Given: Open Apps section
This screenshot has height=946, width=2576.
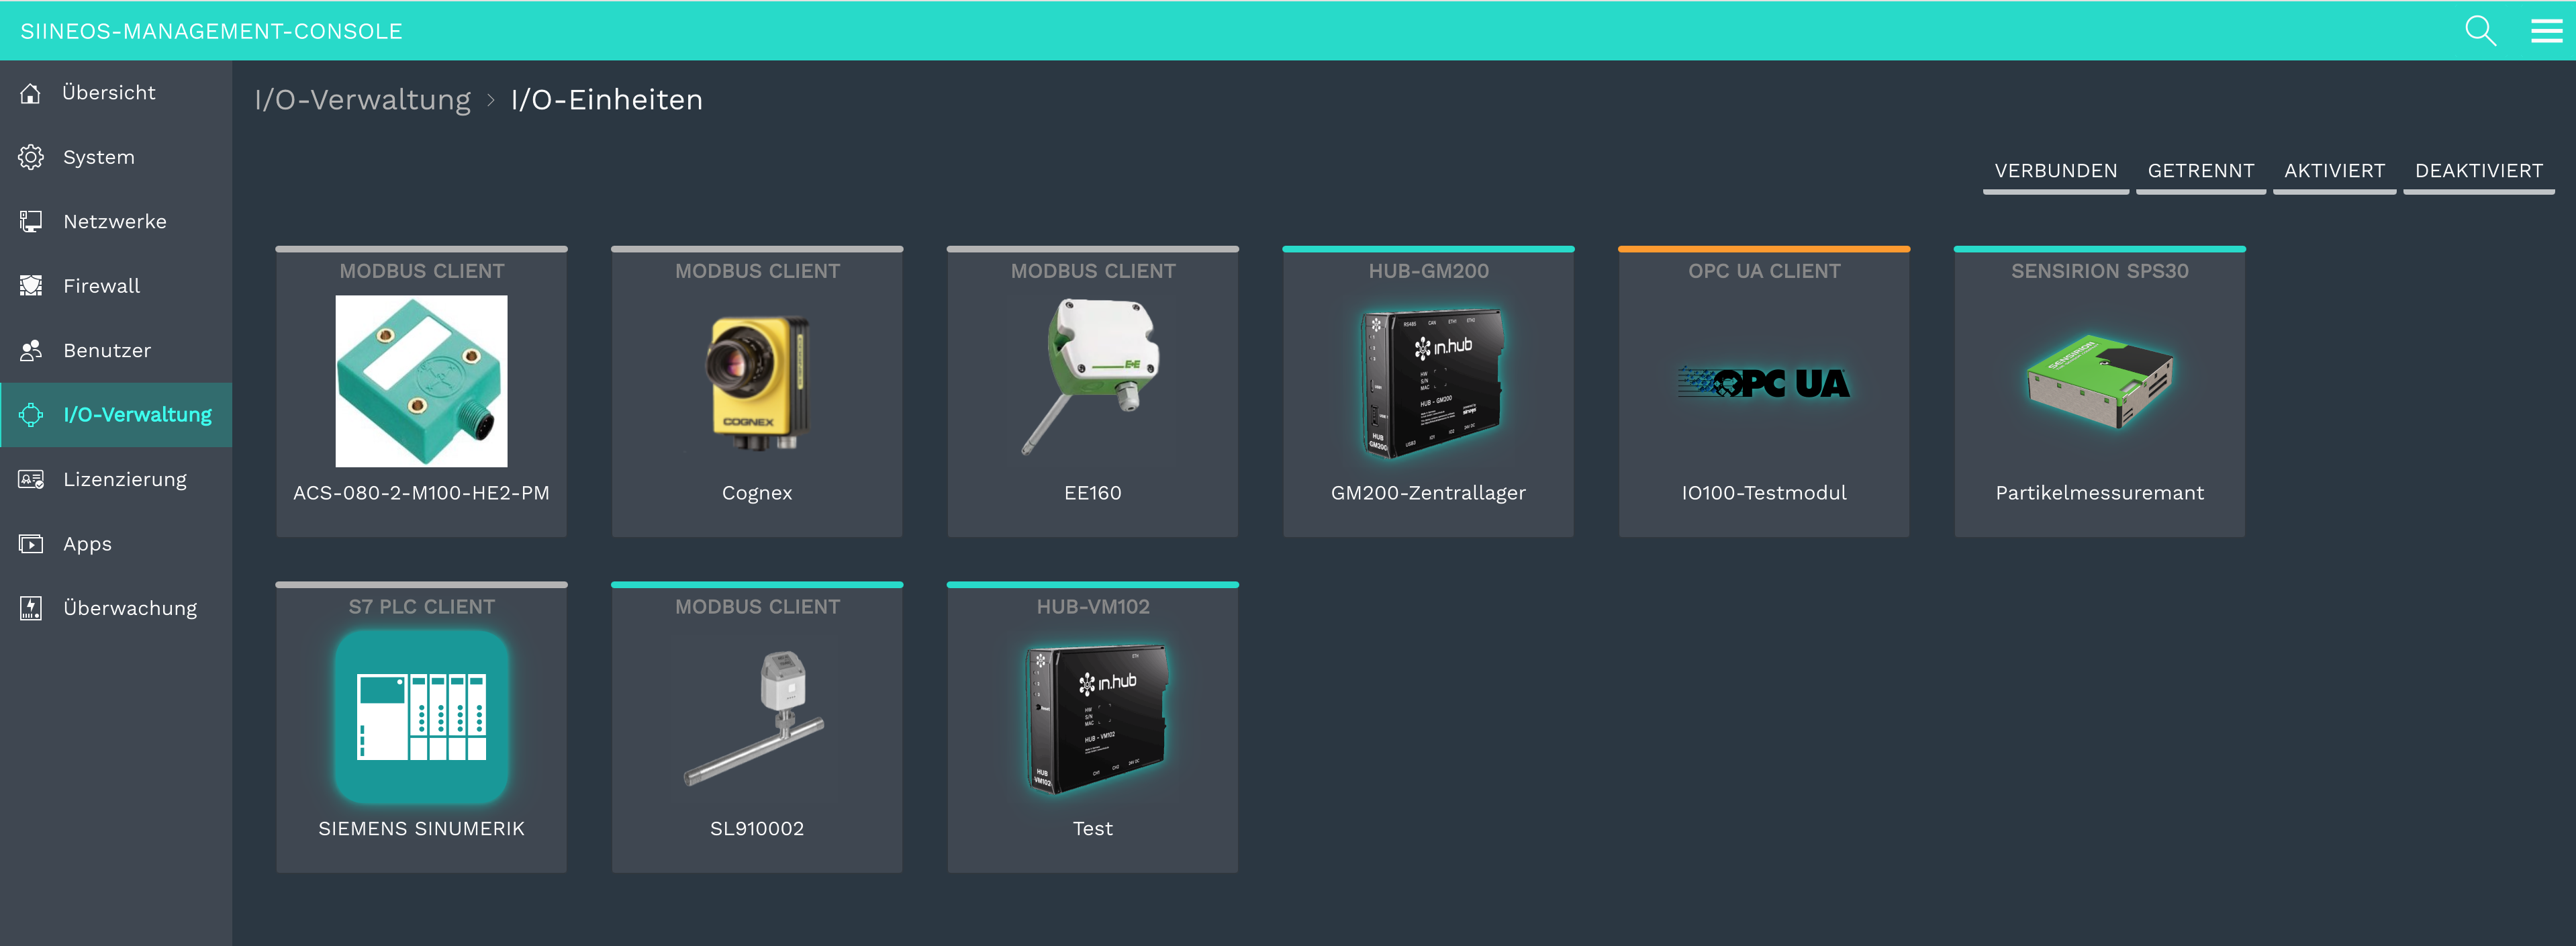Looking at the screenshot, I should point(116,544).
